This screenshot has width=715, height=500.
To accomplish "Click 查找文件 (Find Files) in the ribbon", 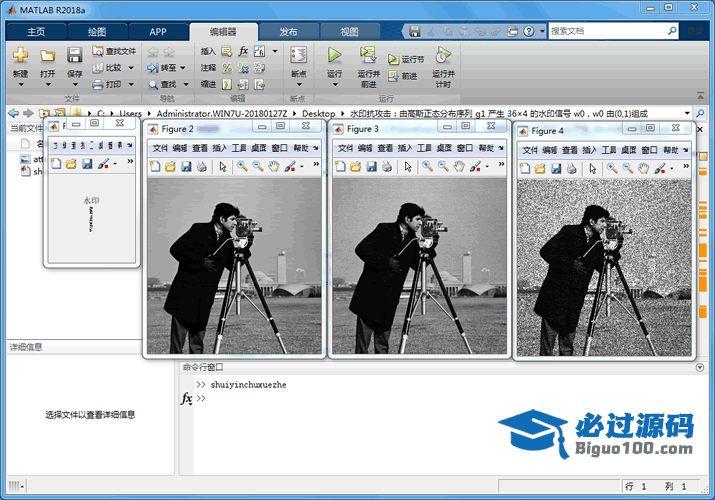I will click(x=114, y=51).
